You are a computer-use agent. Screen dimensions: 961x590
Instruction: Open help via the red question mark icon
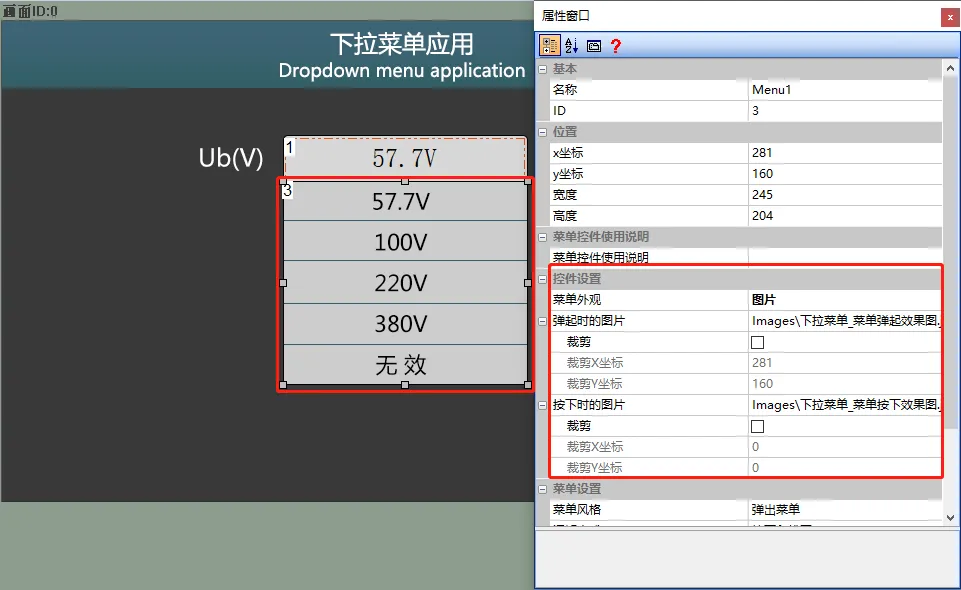click(617, 45)
